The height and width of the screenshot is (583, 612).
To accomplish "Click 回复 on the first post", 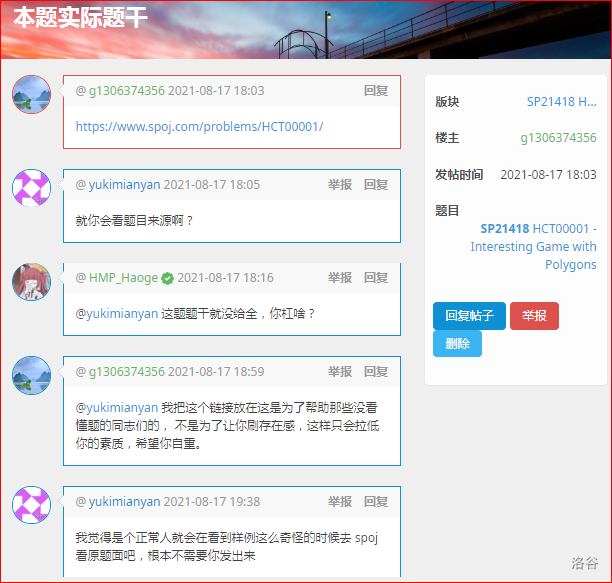I will [x=376, y=91].
